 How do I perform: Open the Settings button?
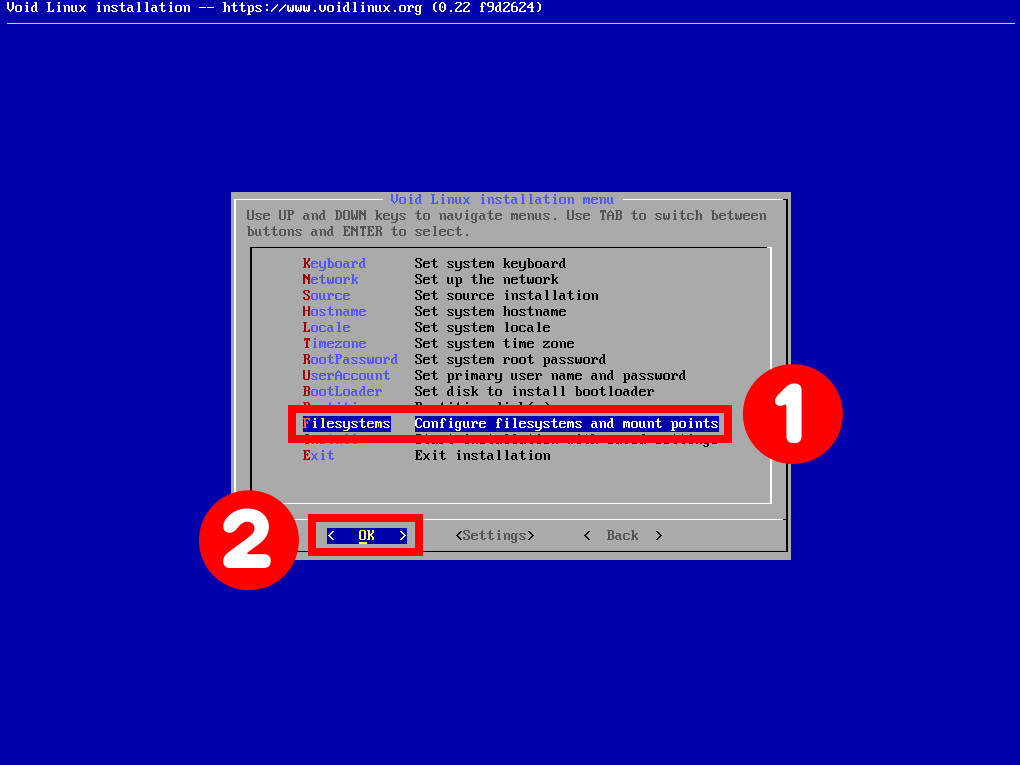[x=494, y=535]
